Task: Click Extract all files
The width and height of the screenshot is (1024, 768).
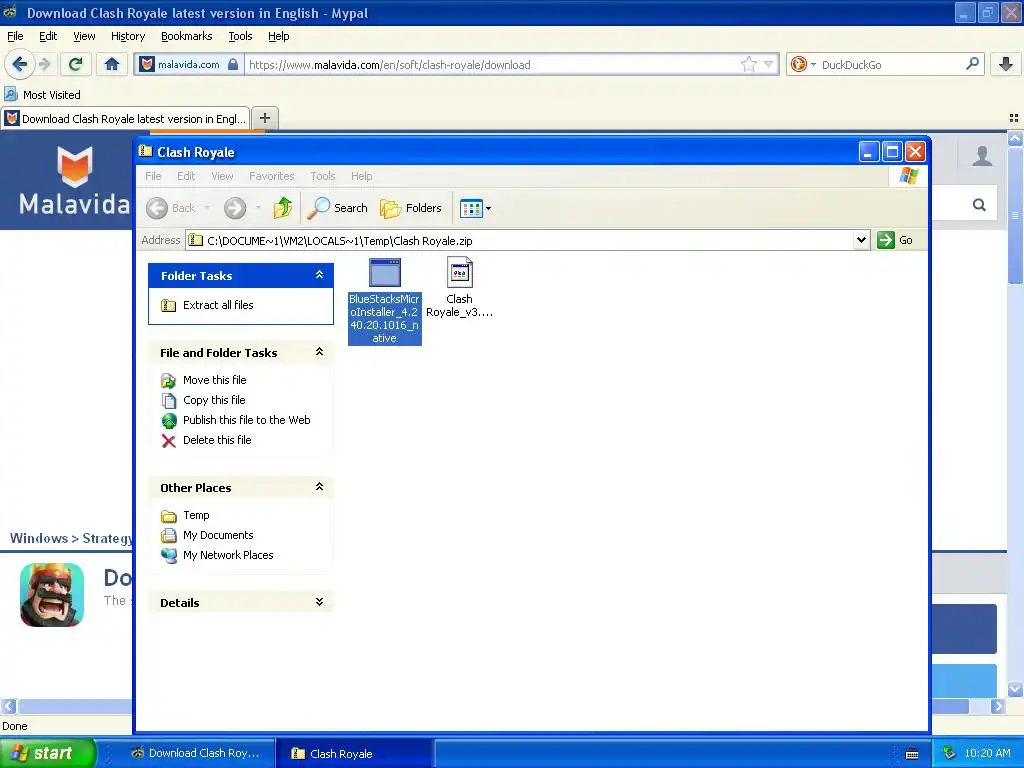Action: pos(217,305)
